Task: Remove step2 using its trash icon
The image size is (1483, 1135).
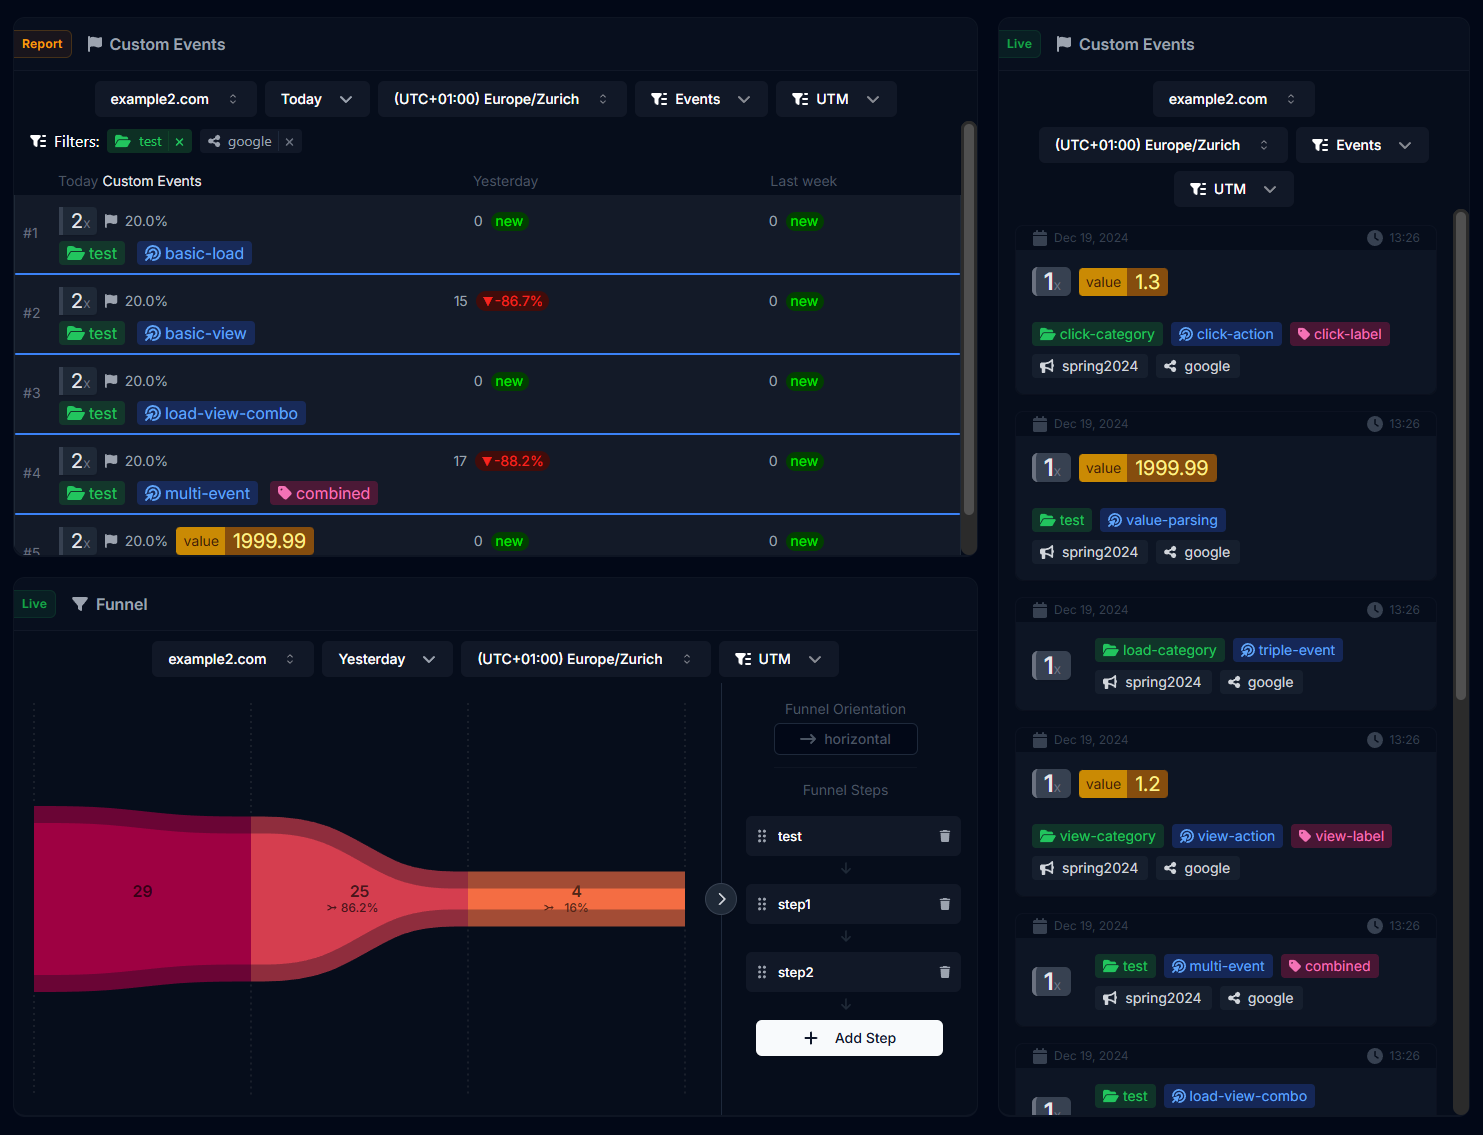Action: tap(944, 972)
